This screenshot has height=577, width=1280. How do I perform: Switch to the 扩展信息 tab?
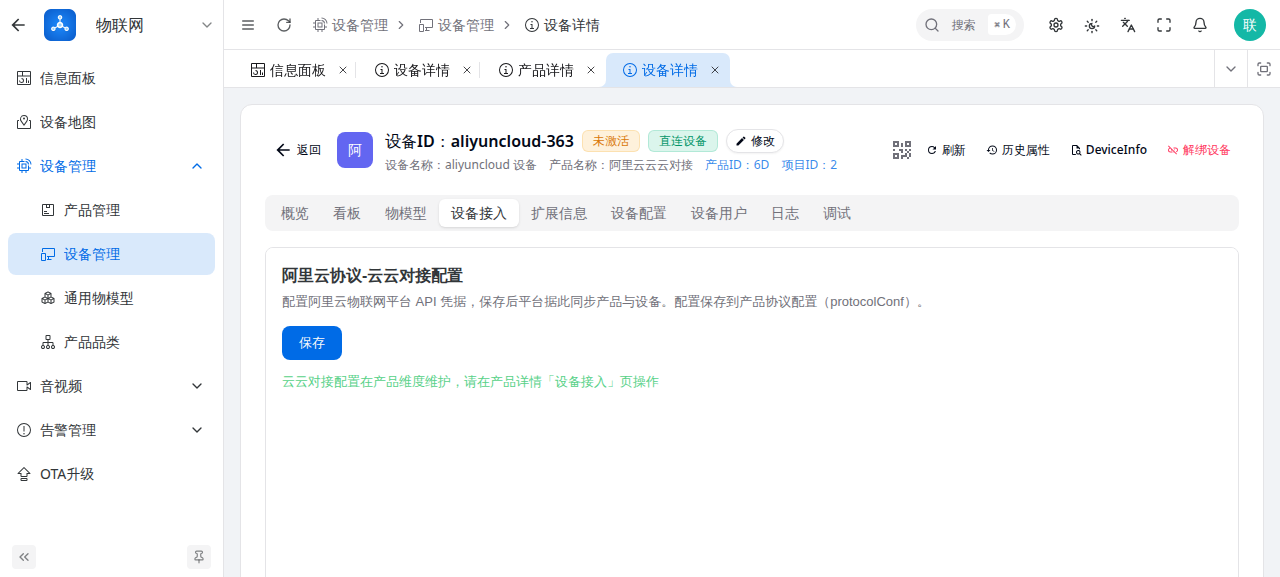(559, 213)
